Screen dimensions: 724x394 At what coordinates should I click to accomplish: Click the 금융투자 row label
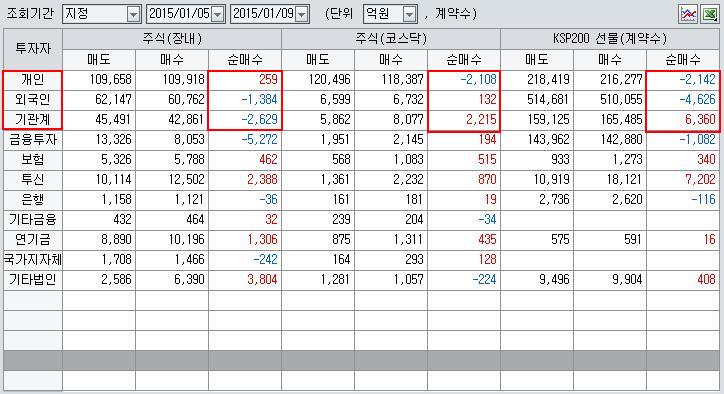(x=33, y=139)
